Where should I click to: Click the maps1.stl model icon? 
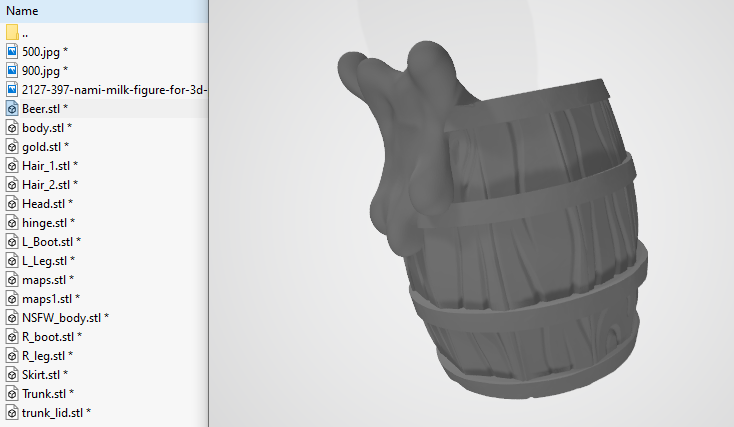pyautogui.click(x=12, y=299)
